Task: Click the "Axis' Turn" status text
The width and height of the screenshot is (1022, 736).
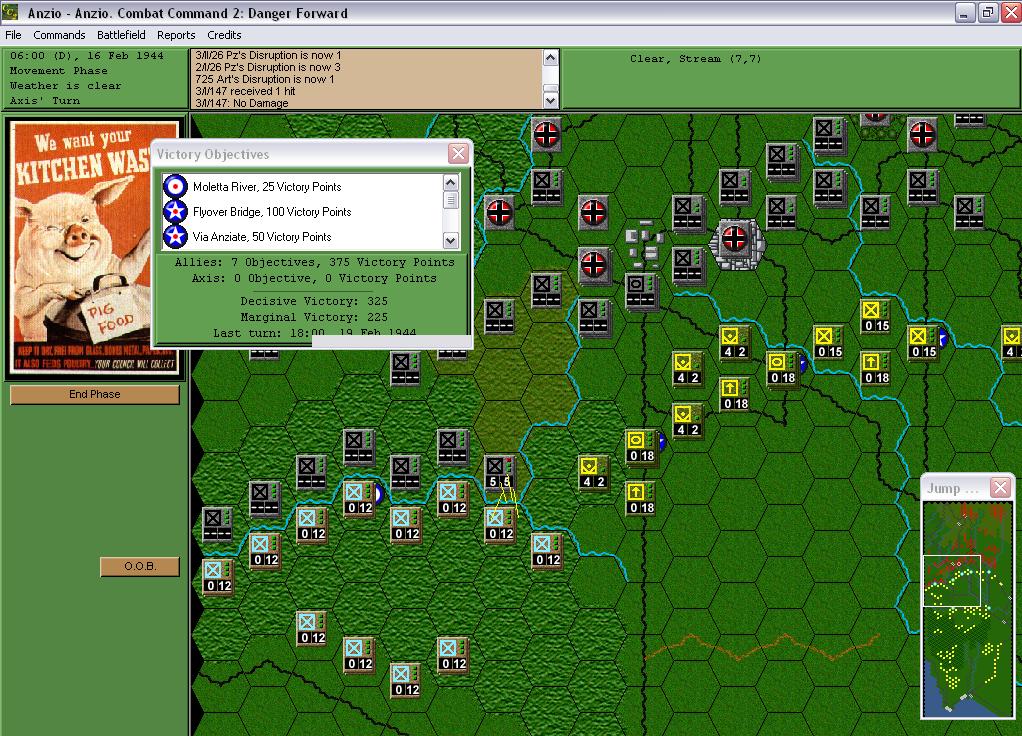Action: coord(45,101)
